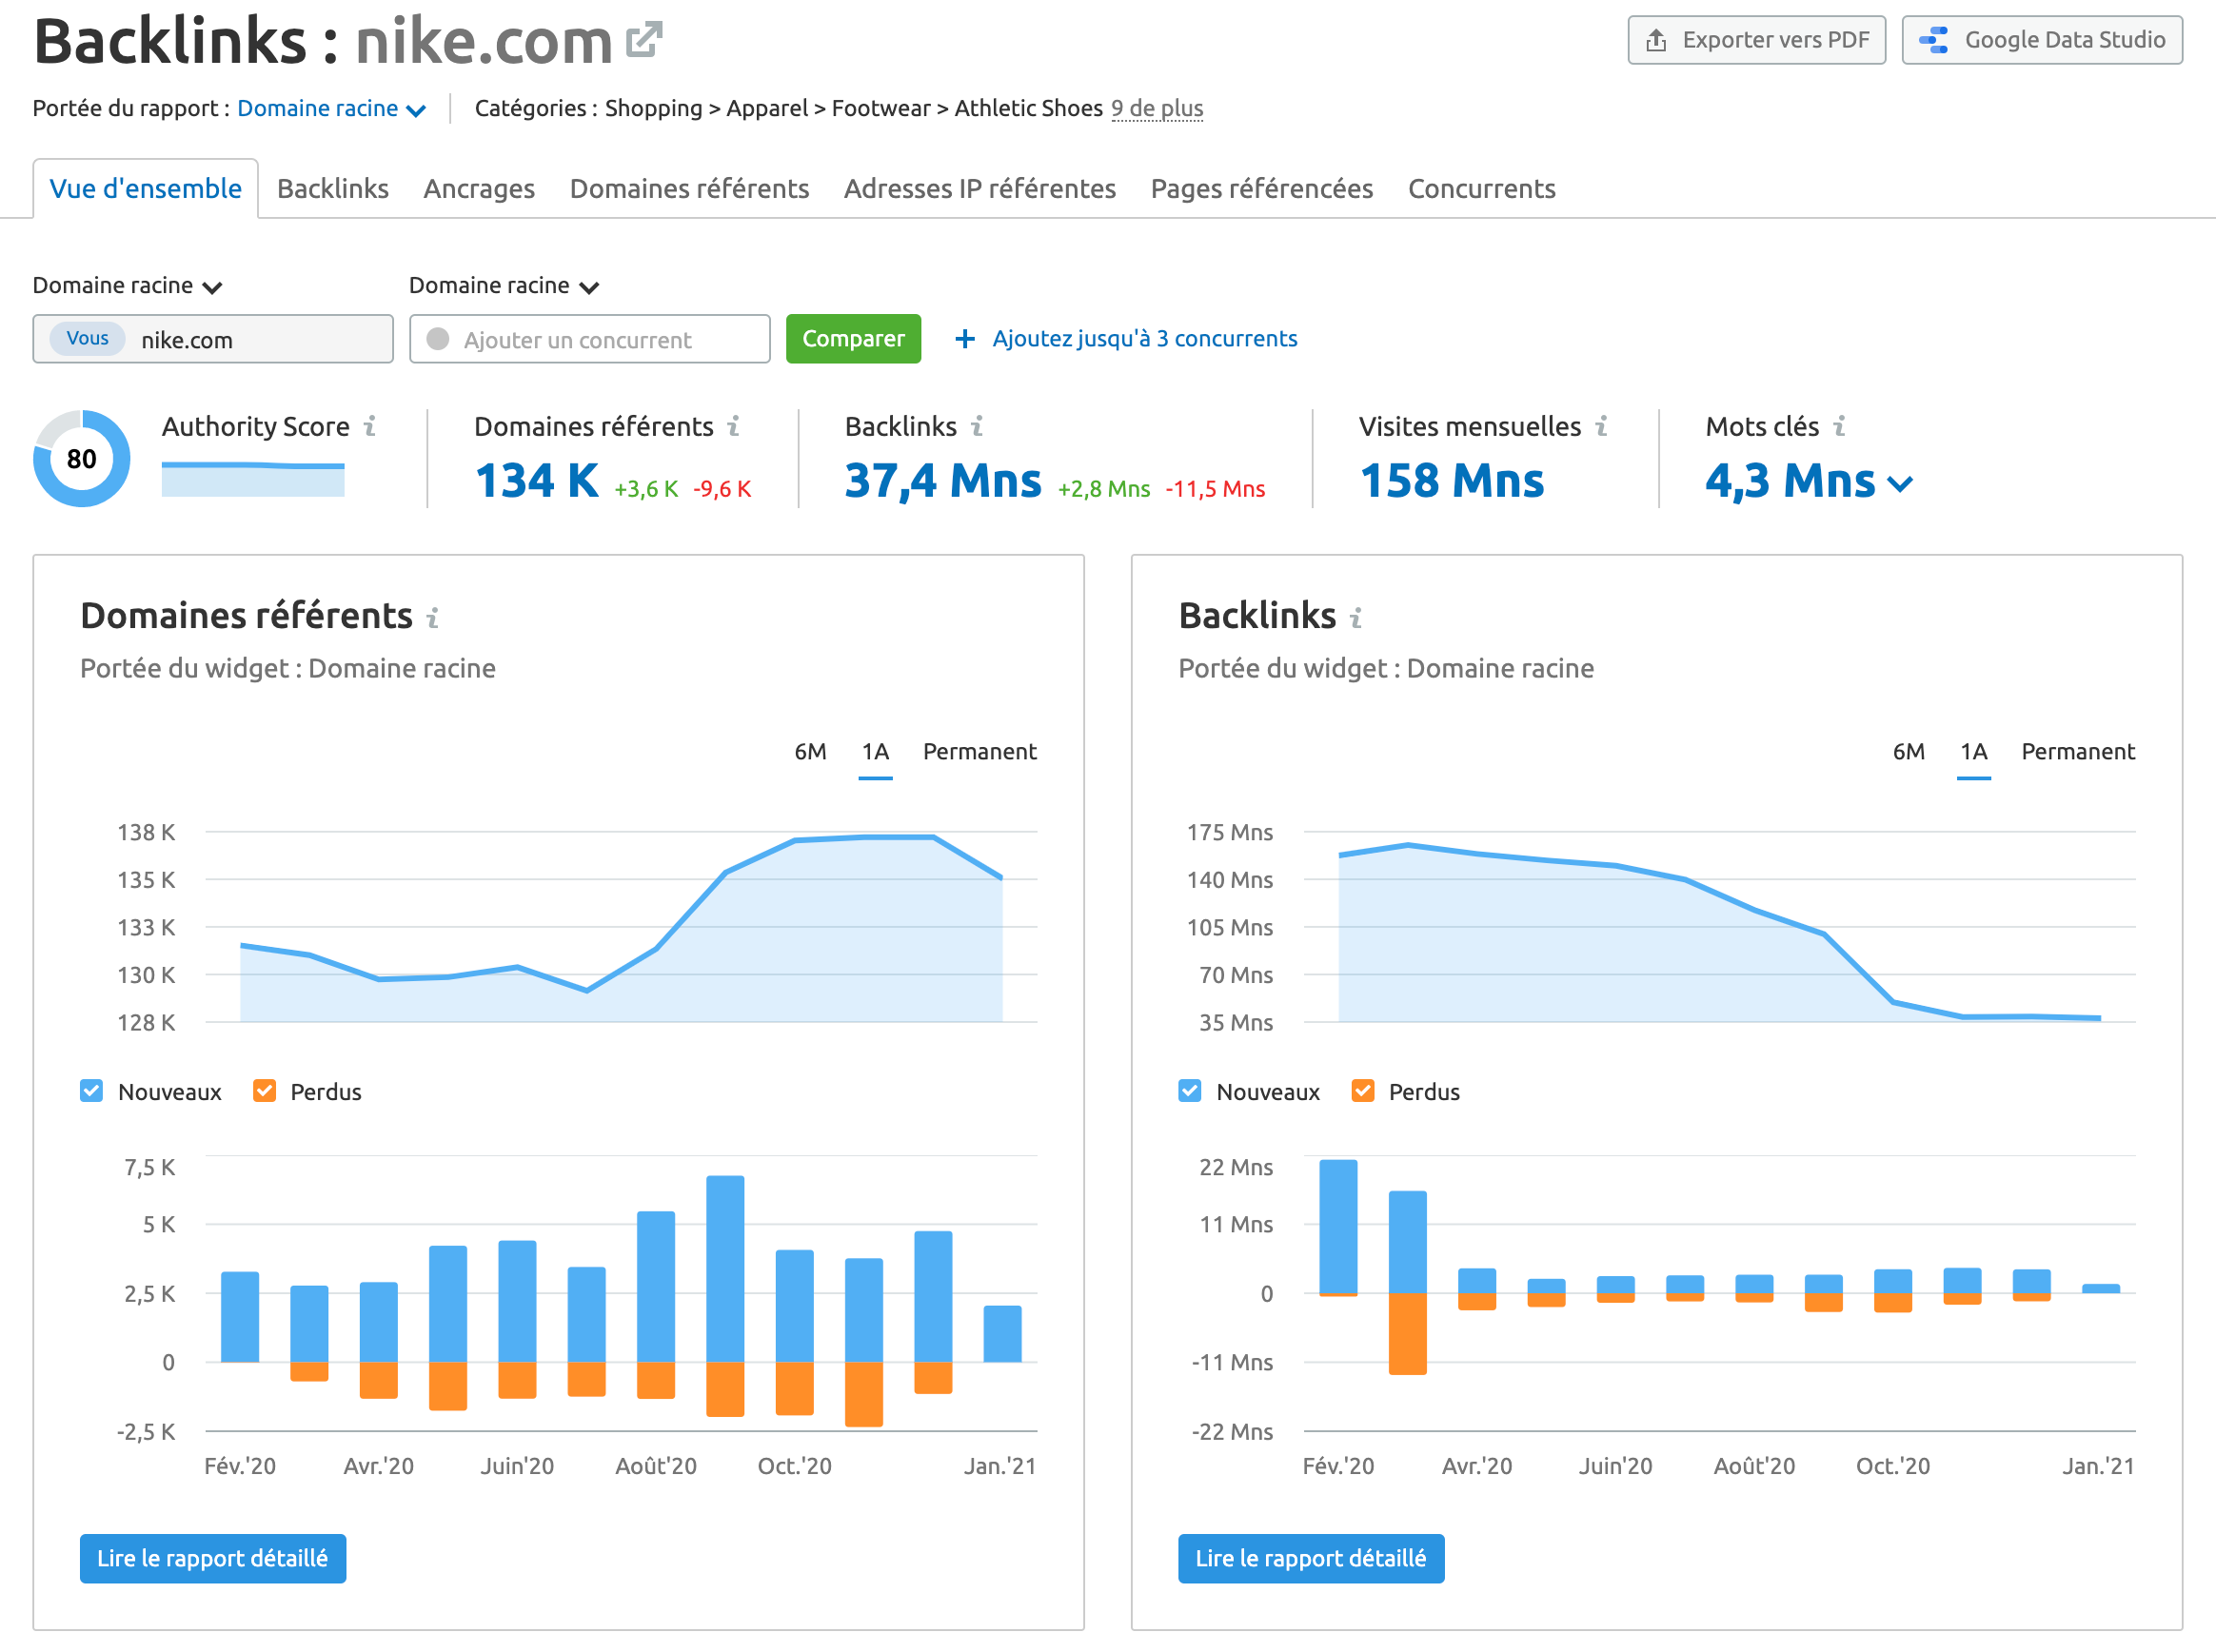
Task: Click the 158 Mns monthly visits value
Action: coord(1452,481)
